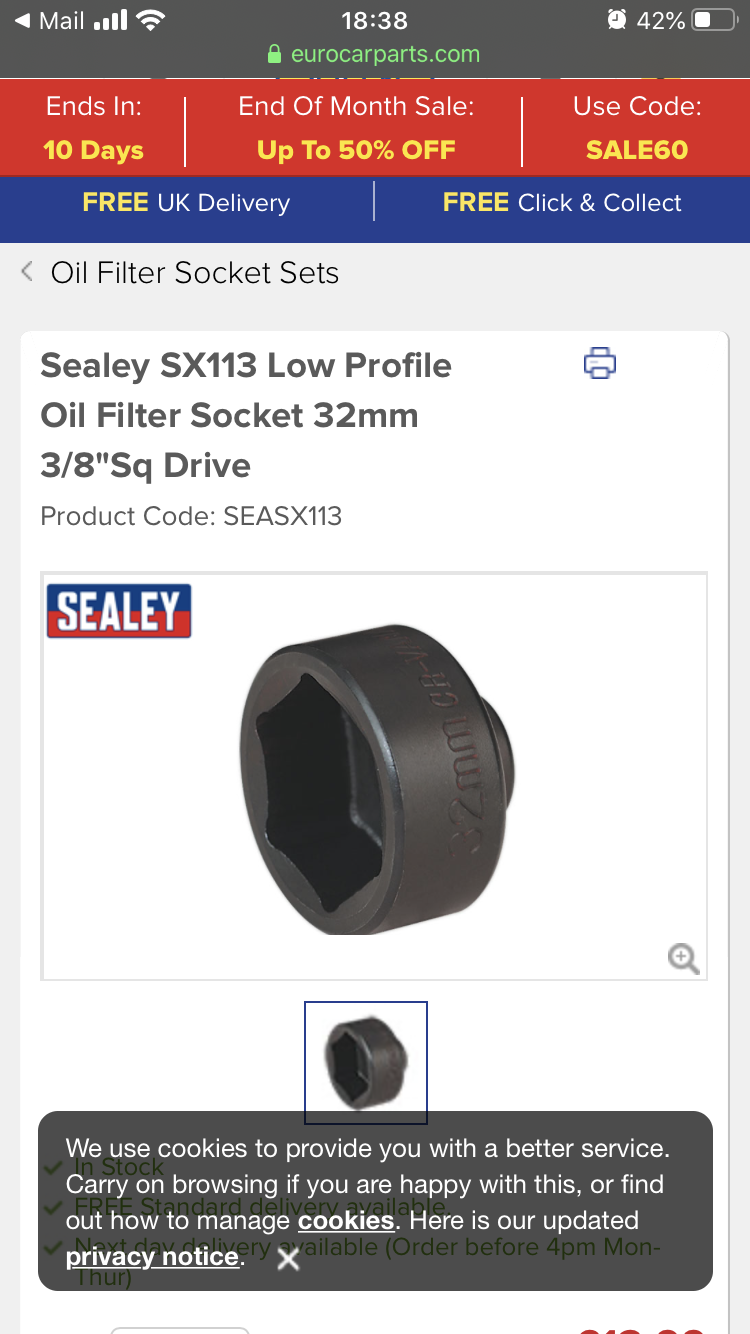Image resolution: width=750 pixels, height=1334 pixels.
Task: Tap the Sealey brand logo
Action: 119,611
